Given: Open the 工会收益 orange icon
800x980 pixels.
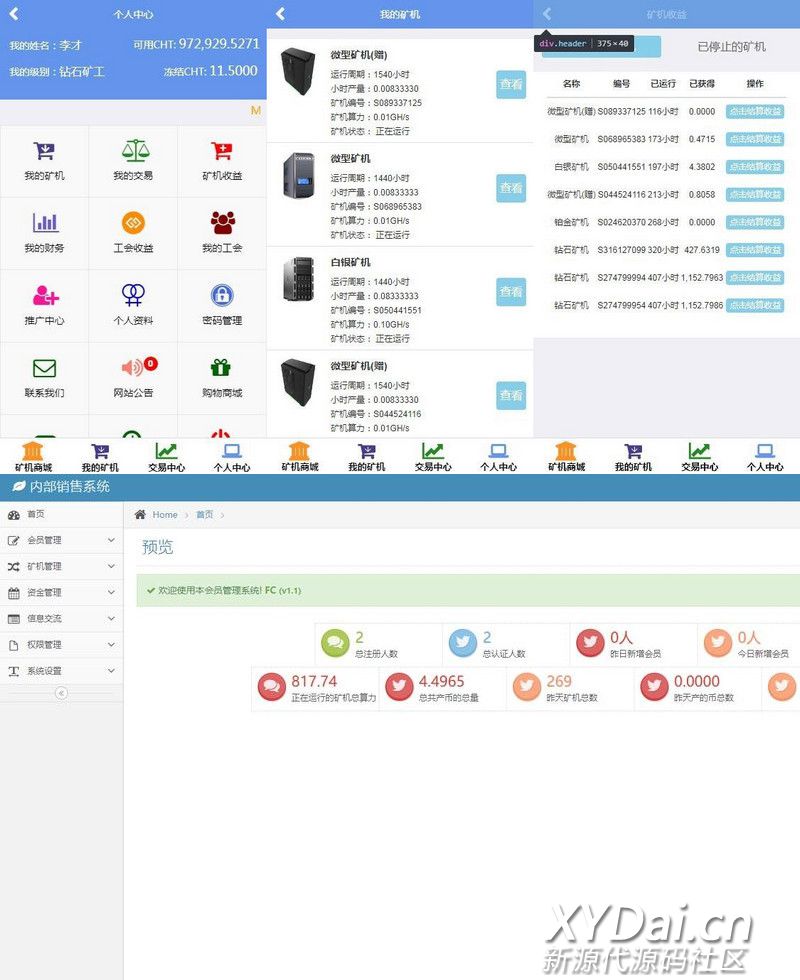Looking at the screenshot, I should 133,222.
